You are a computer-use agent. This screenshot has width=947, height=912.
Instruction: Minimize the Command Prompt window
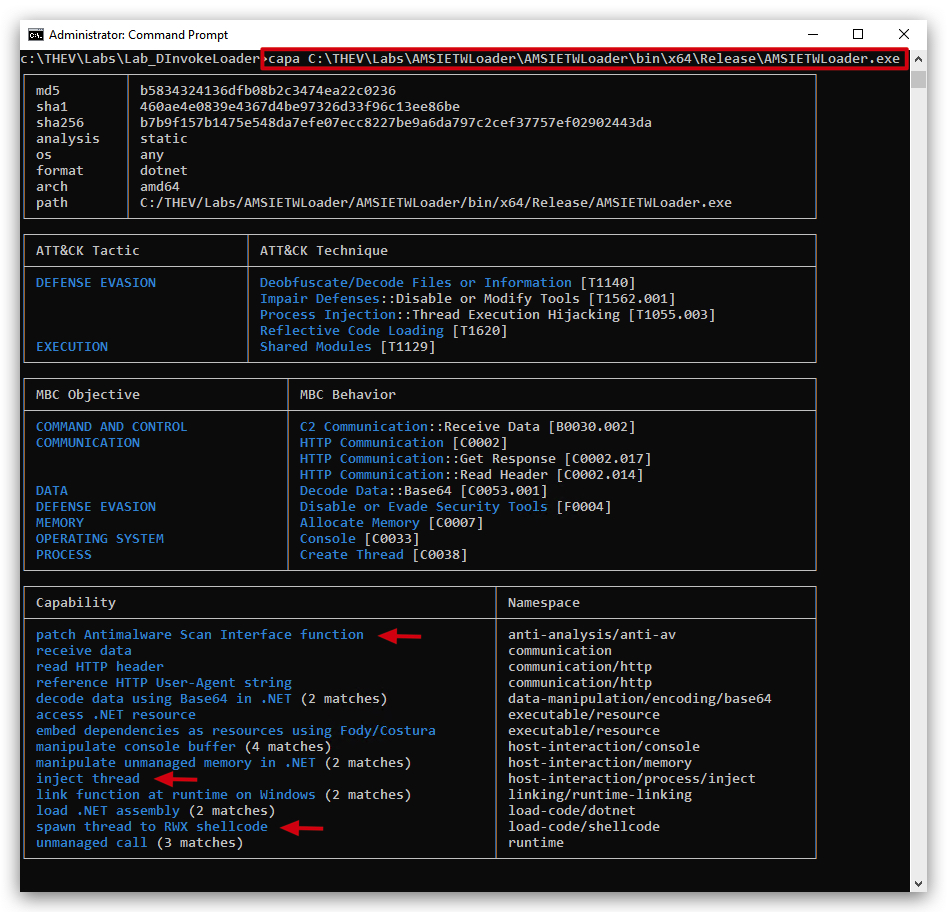point(813,34)
